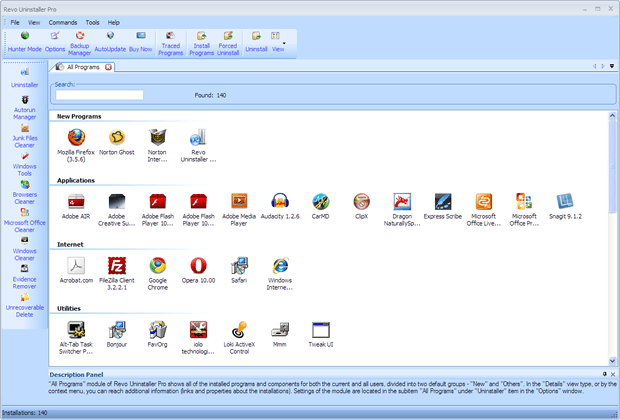Expand the View dropdown arrow in the toolbar
The height and width of the screenshot is (420, 620).
click(x=285, y=44)
